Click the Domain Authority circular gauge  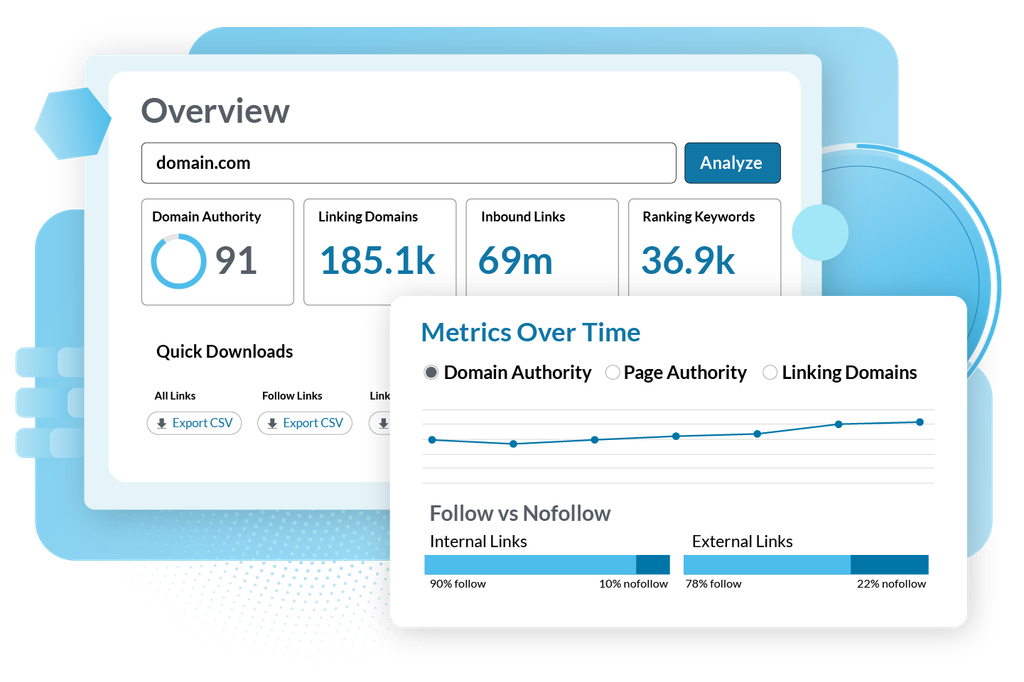coord(178,261)
